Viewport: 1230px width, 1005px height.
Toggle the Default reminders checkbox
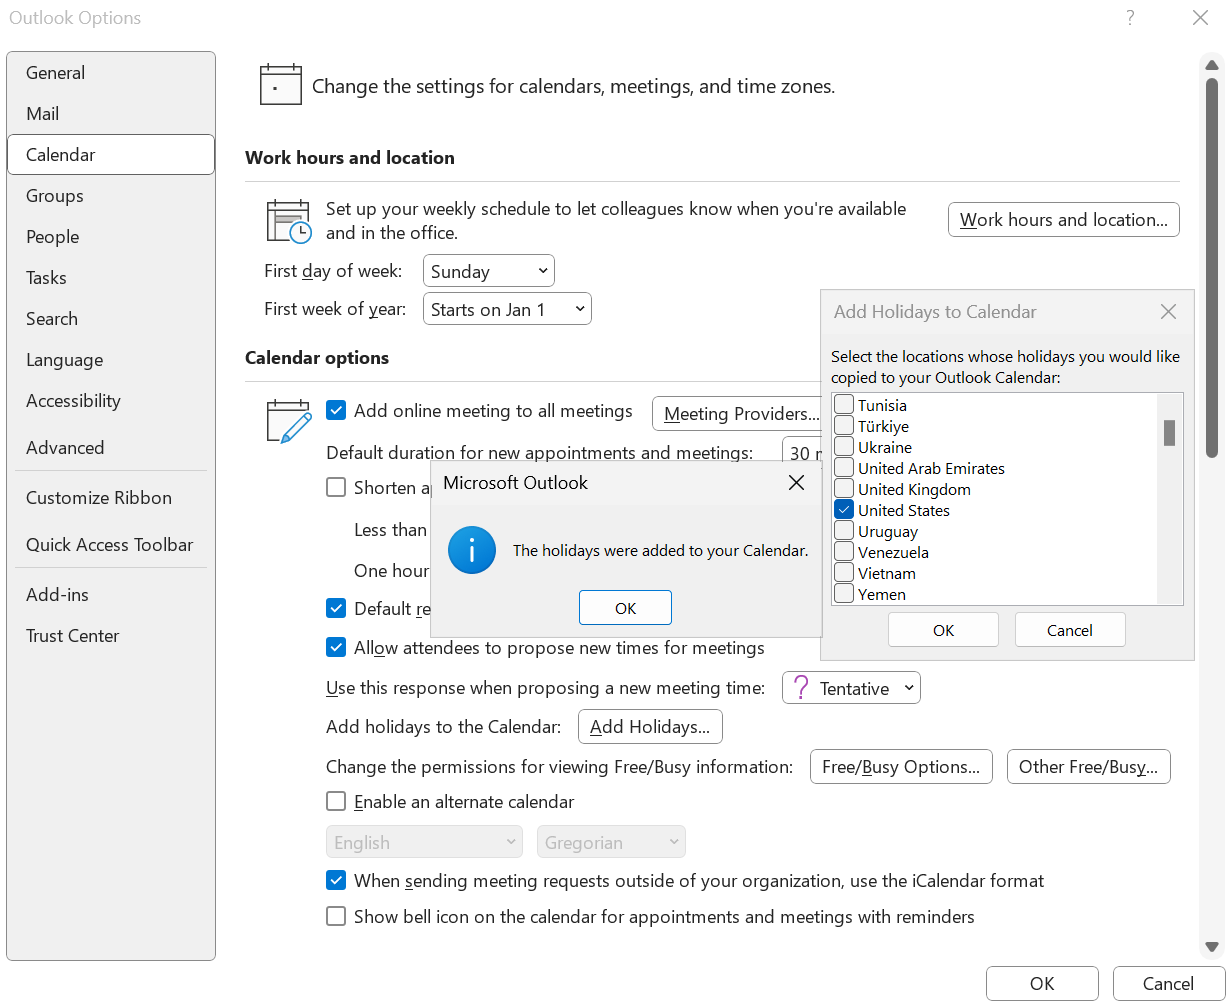[337, 608]
